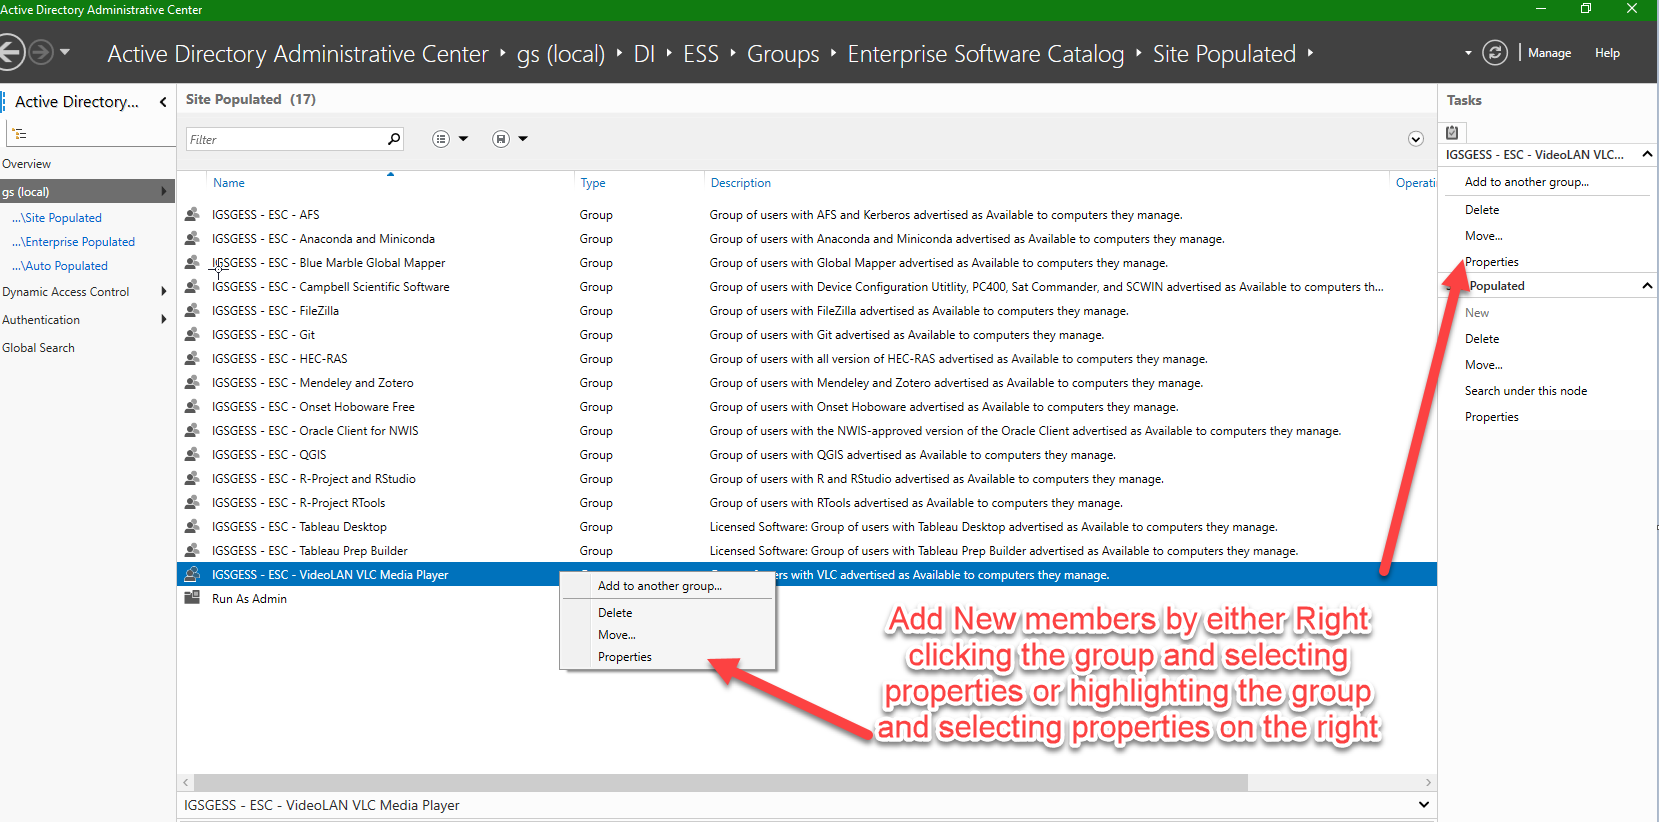Collapse the IGSGESS - ESC - VideoLAN VLC tasks section
Image resolution: width=1659 pixels, height=822 pixels.
(1647, 154)
